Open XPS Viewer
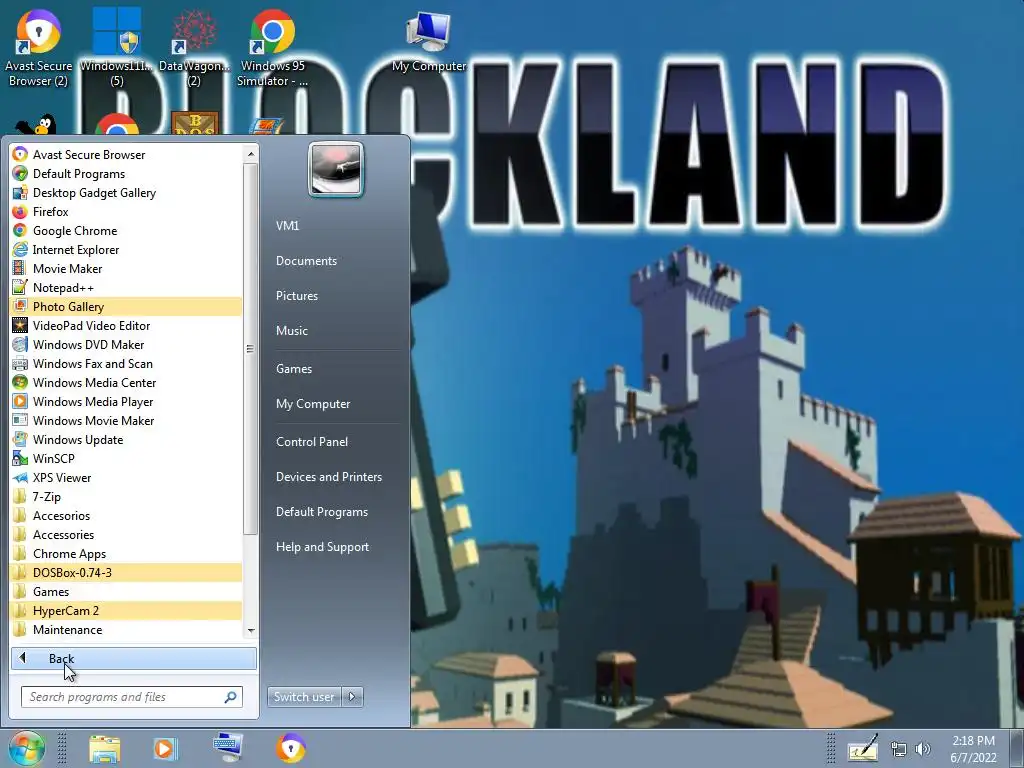 (127, 477)
